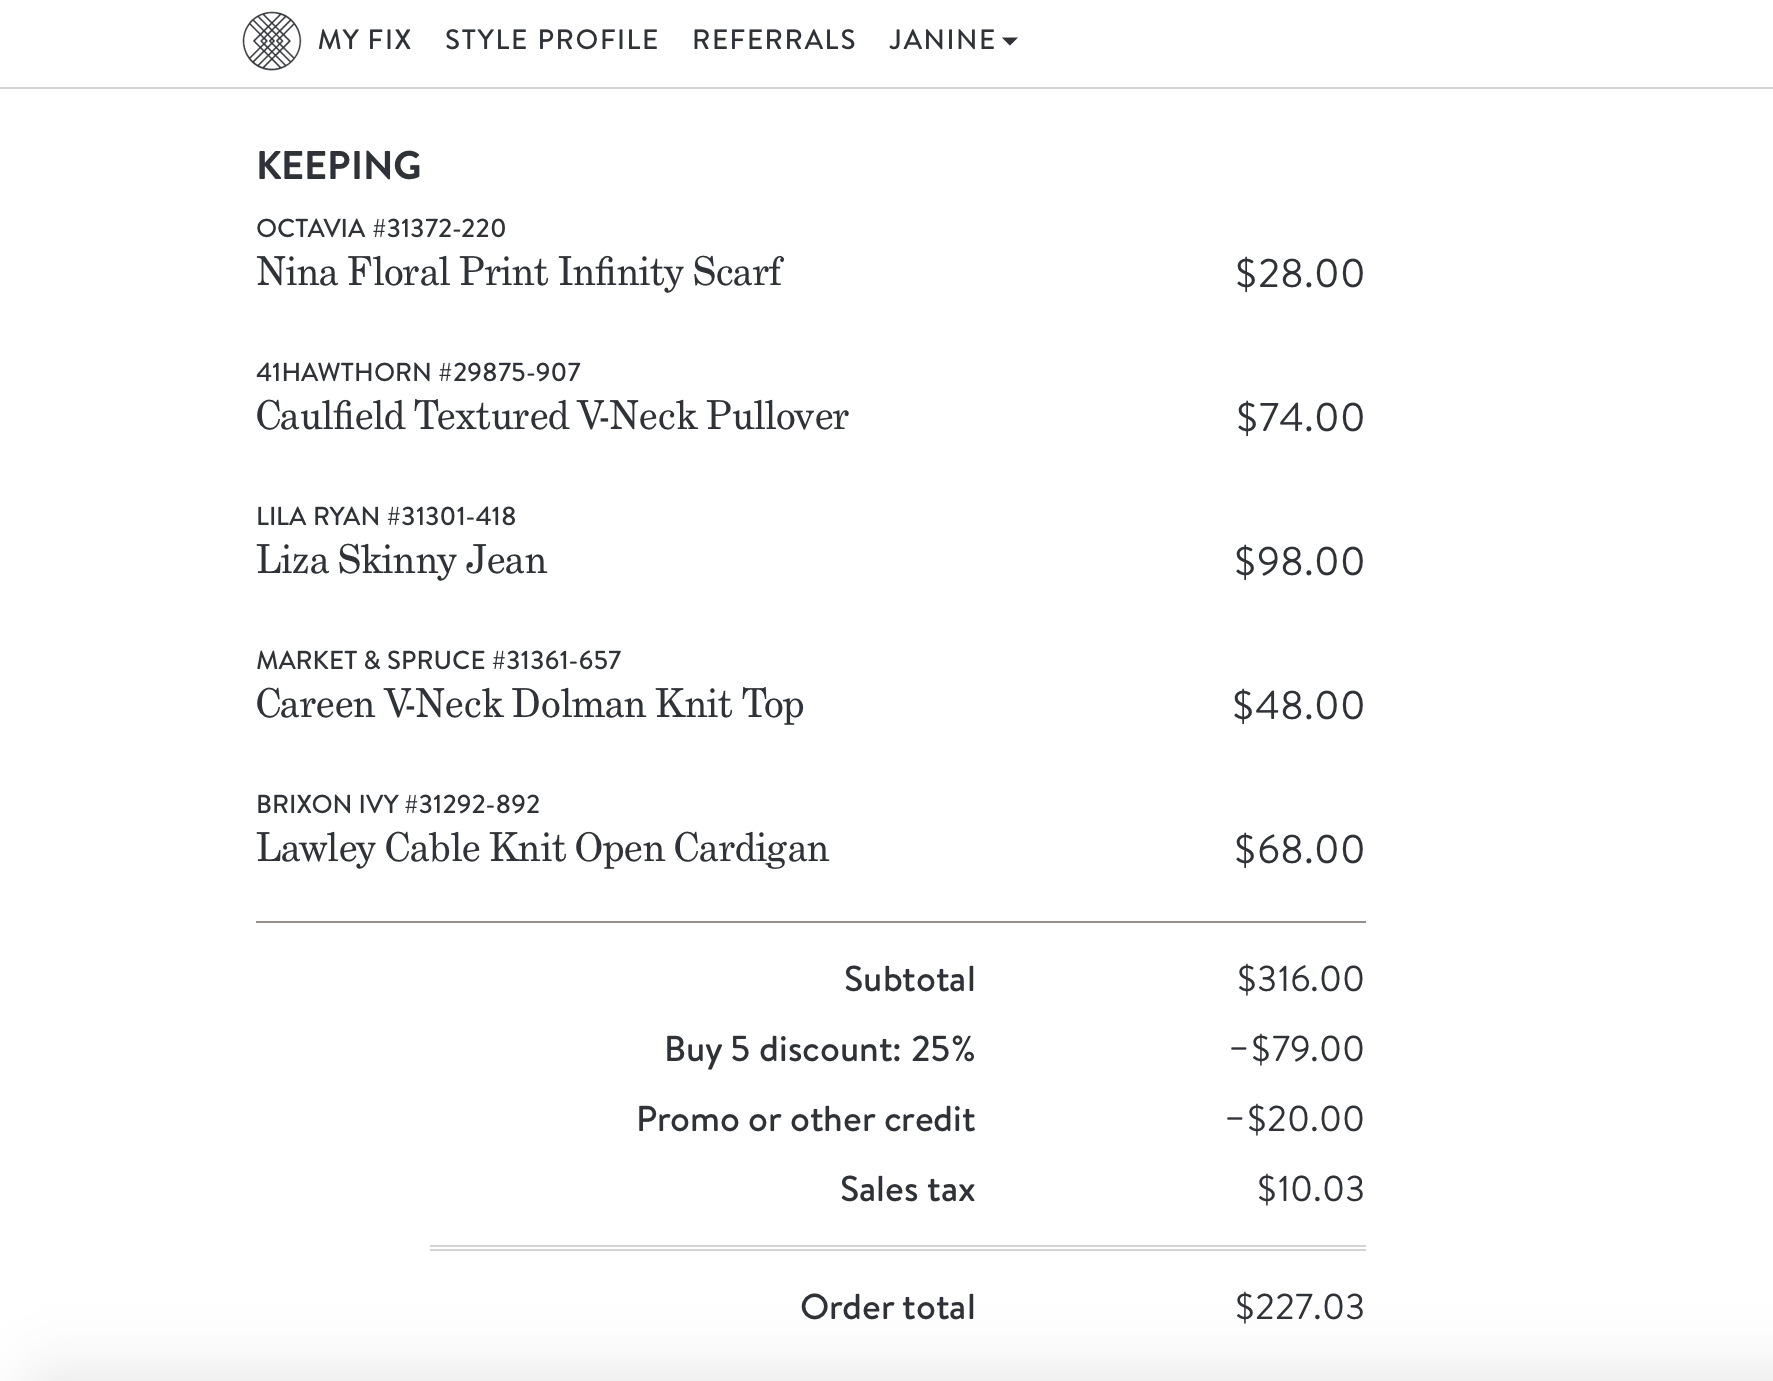The width and height of the screenshot is (1773, 1381).
Task: Click the Promo or other credit label
Action: [x=805, y=1119]
